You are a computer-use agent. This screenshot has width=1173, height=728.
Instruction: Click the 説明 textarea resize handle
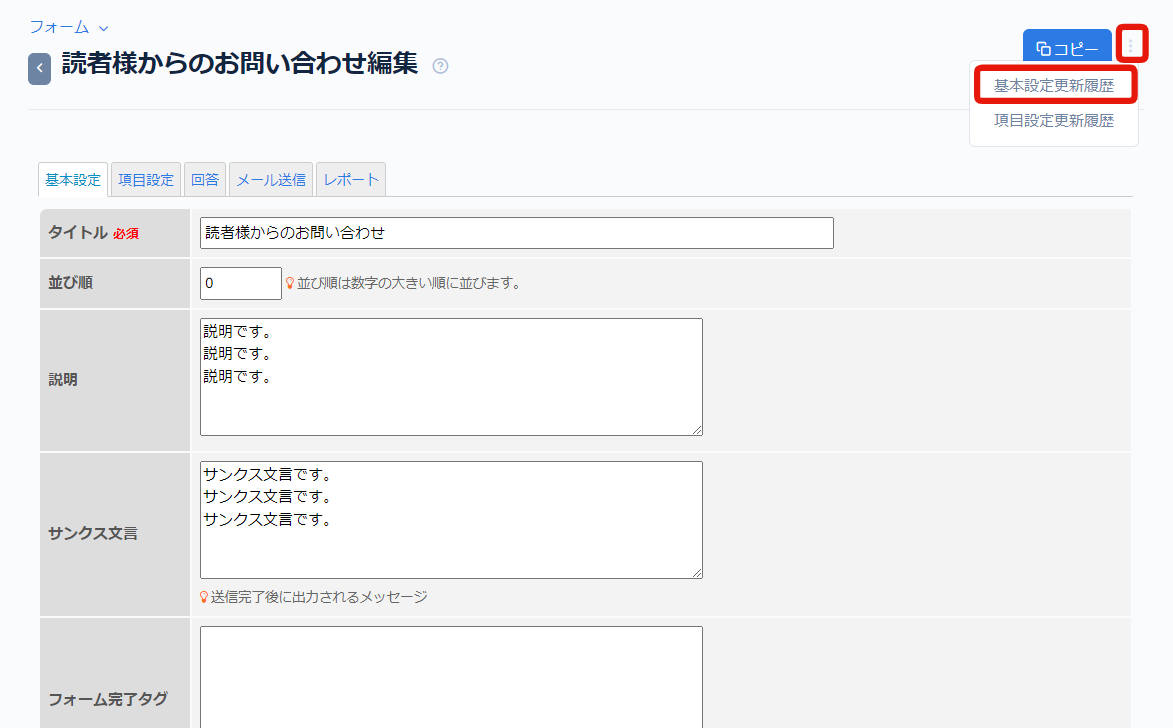click(x=696, y=429)
